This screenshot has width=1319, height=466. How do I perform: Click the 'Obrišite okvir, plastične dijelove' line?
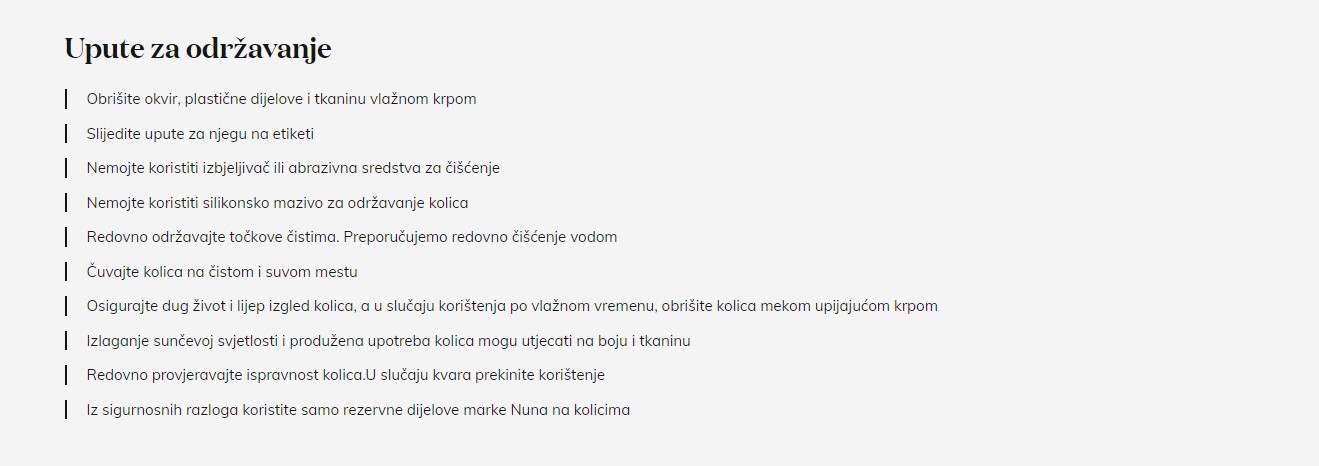tap(281, 99)
